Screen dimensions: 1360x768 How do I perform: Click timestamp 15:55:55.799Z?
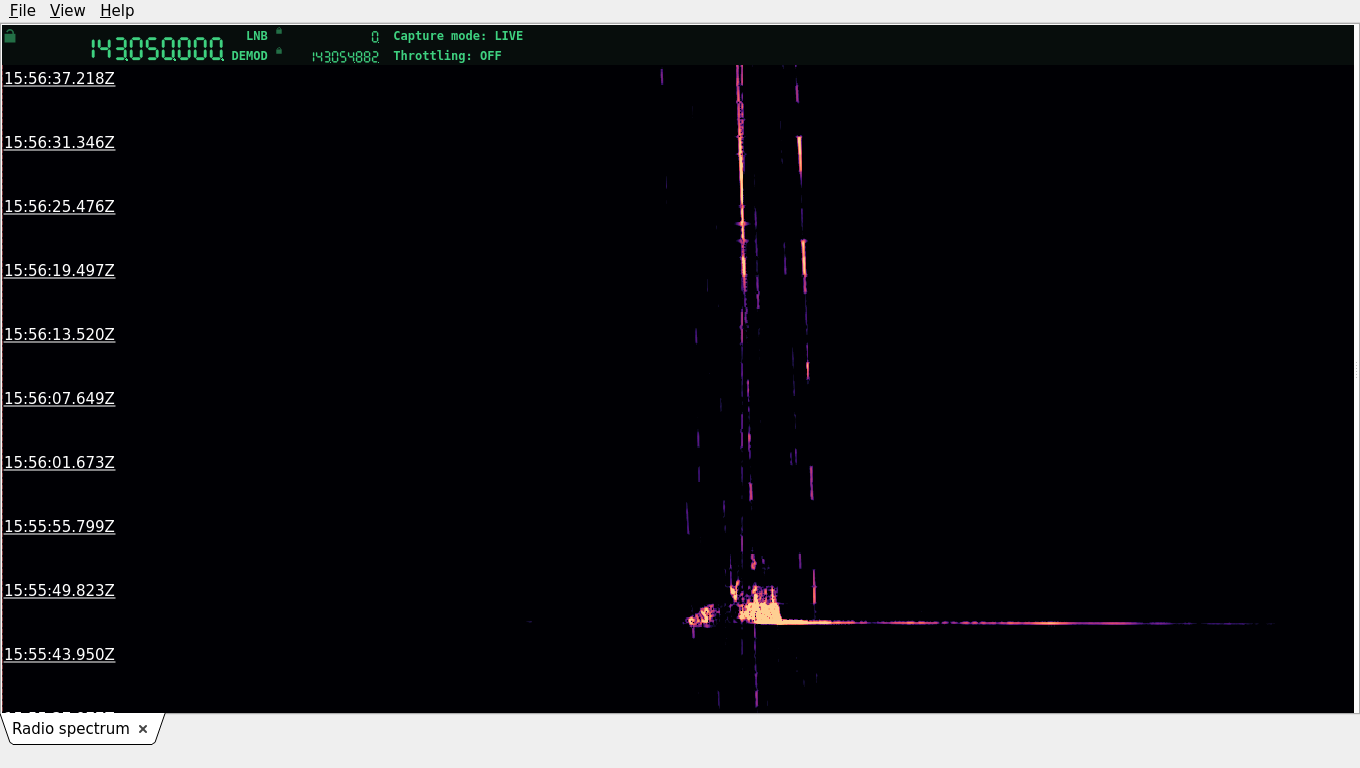[x=59, y=526]
